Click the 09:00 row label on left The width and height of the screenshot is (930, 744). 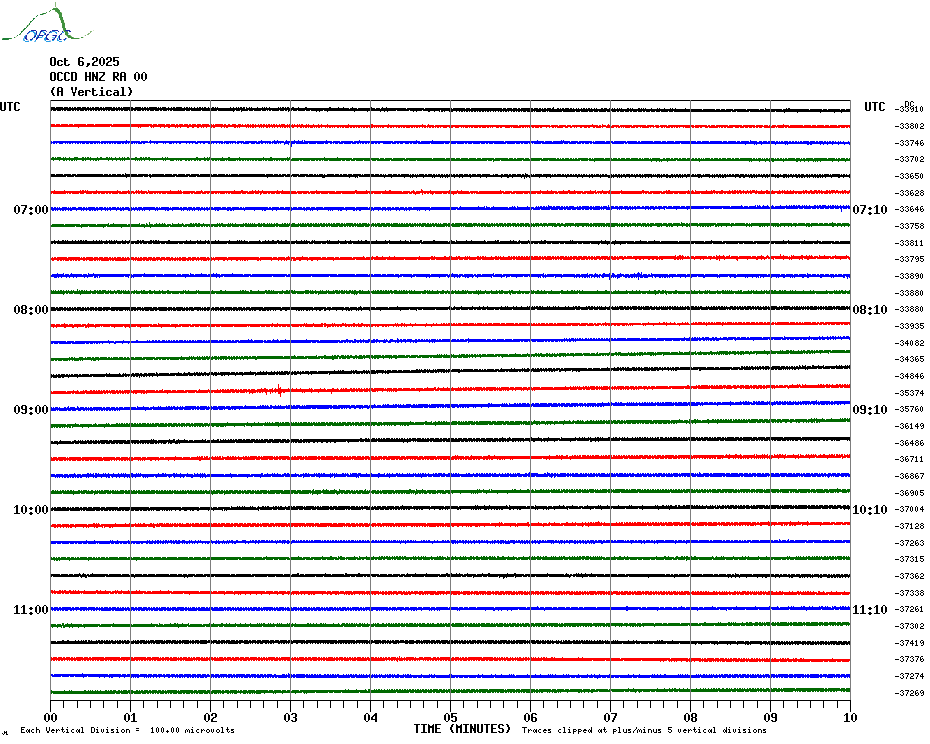30,410
